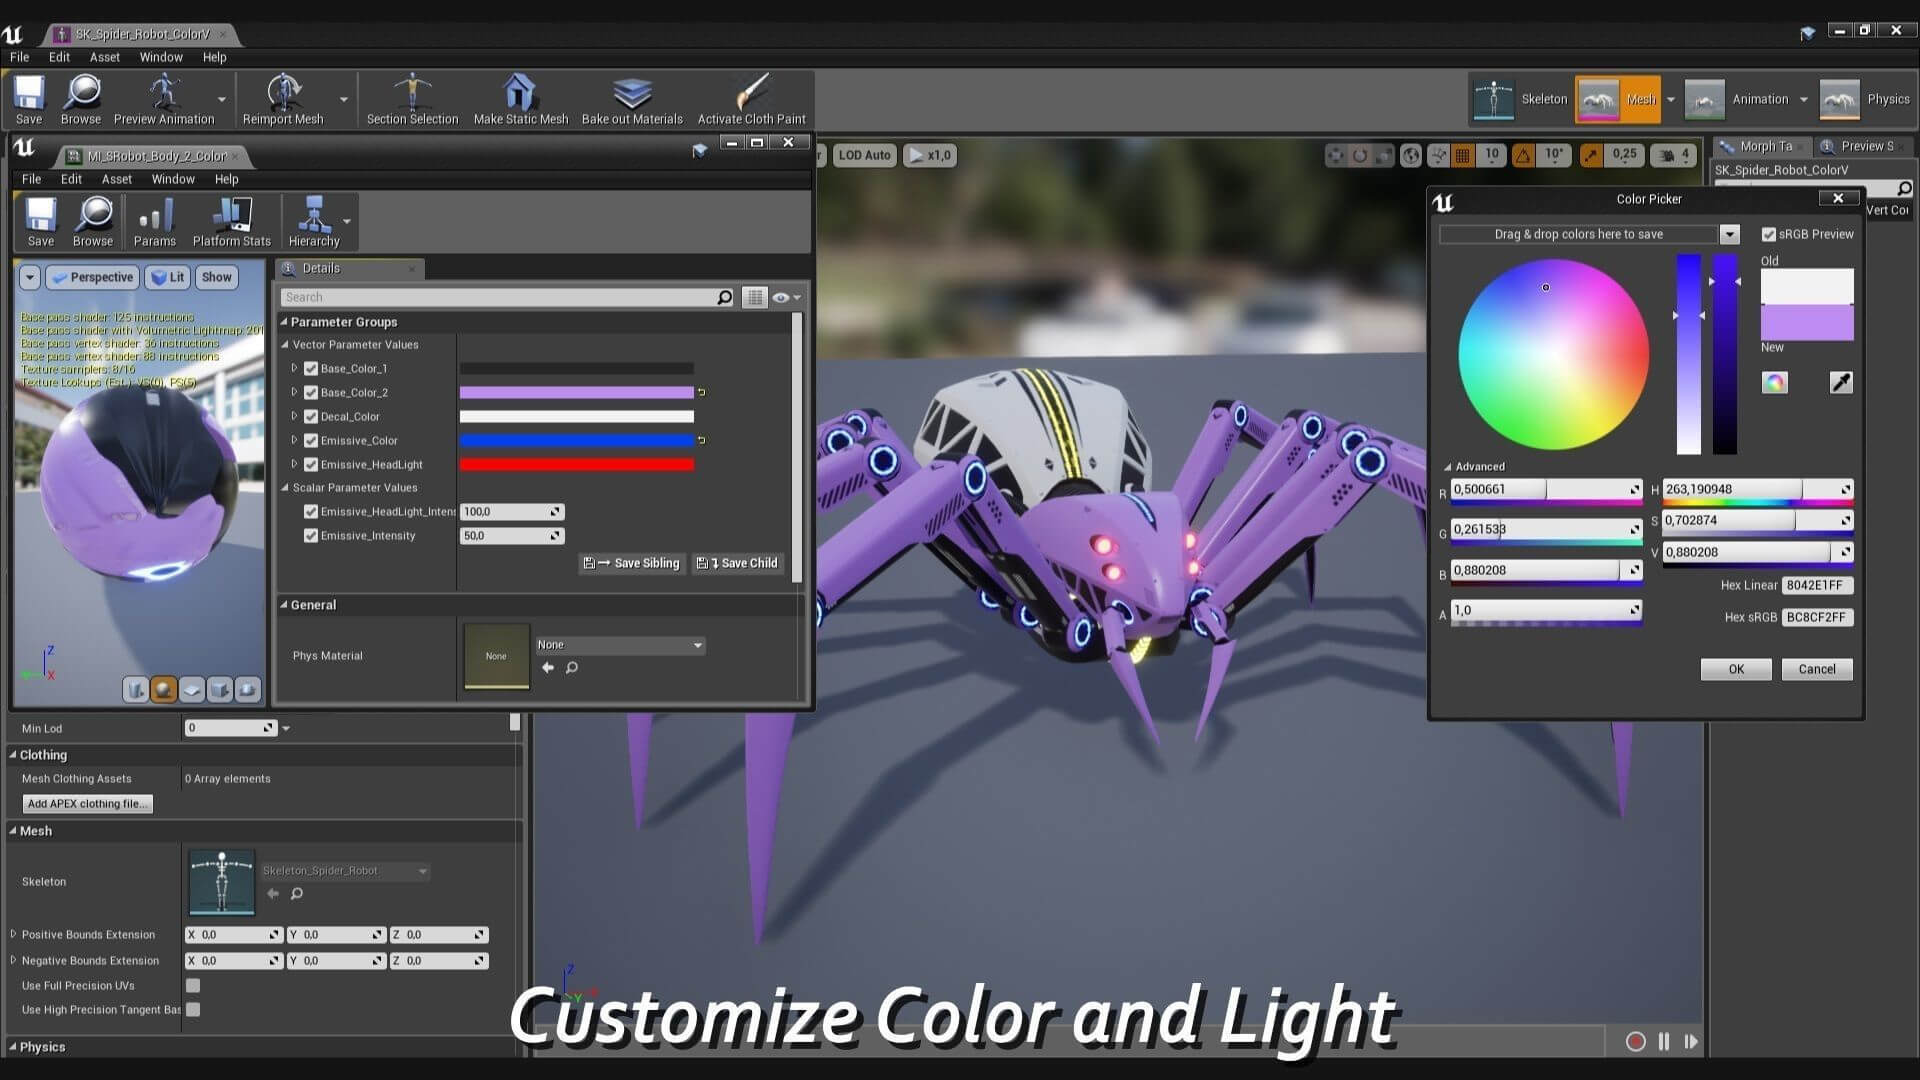Uncheck Base_Color_2 parameter checkbox

point(311,393)
